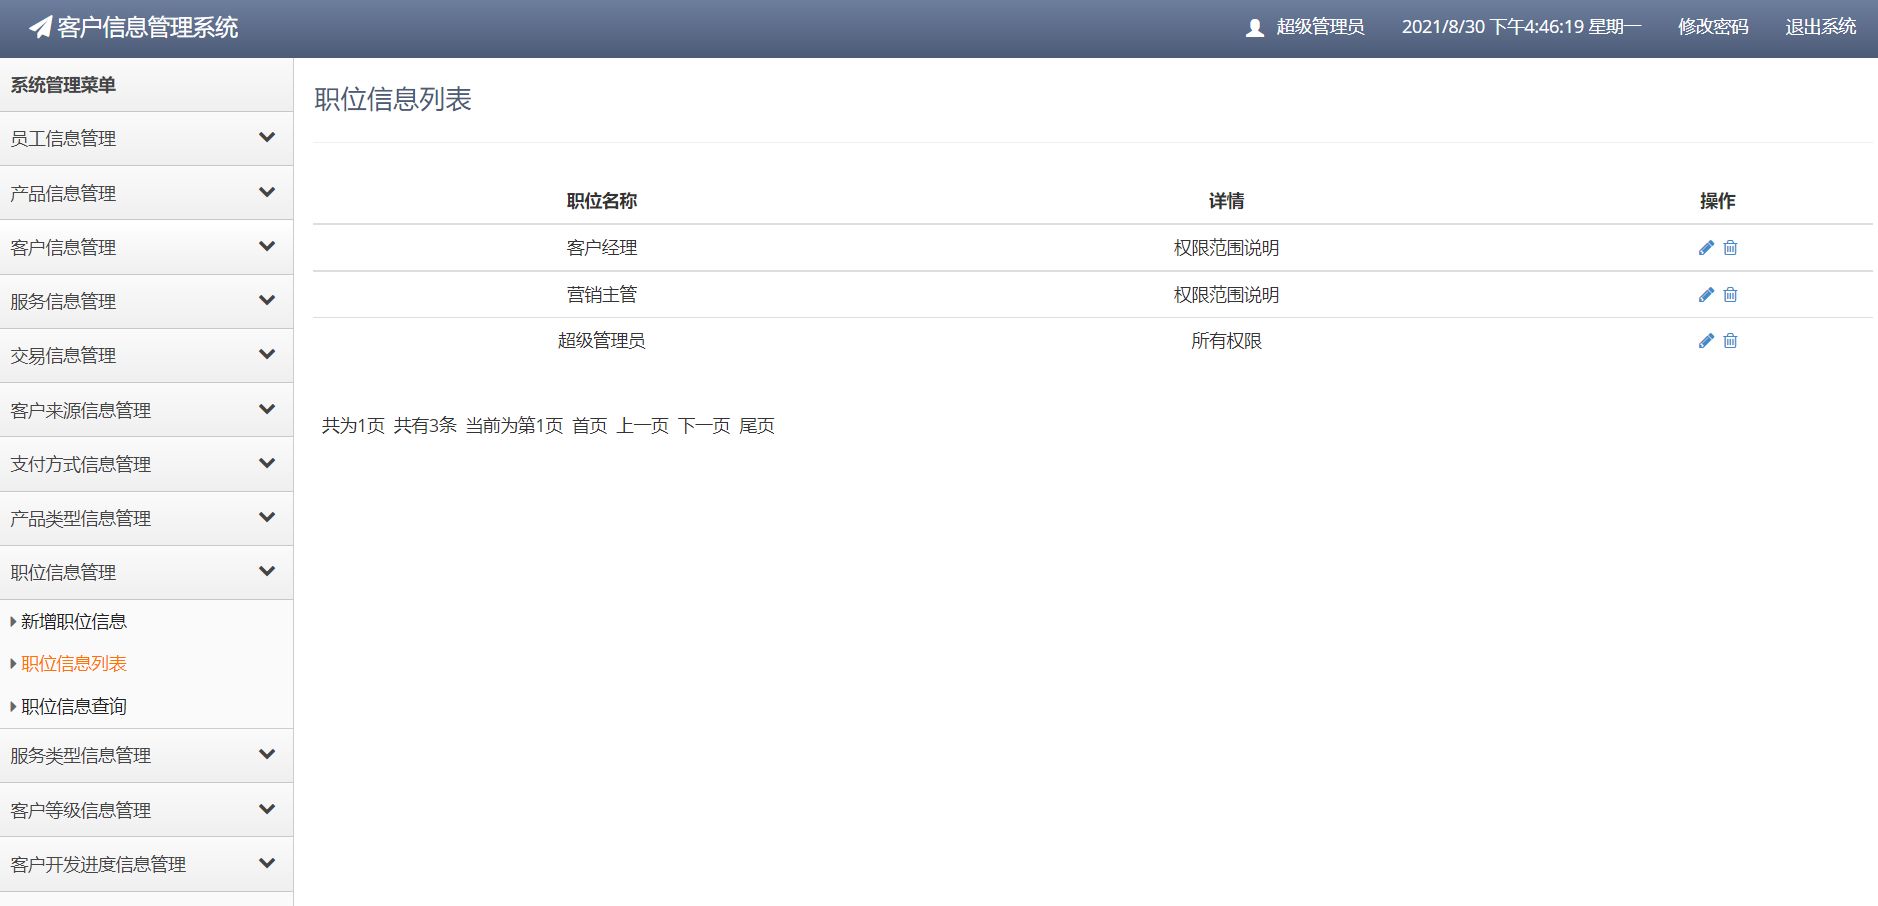Expand the 服务信息管理 chevron
Viewport: 1878px width, 906px height.
267,300
